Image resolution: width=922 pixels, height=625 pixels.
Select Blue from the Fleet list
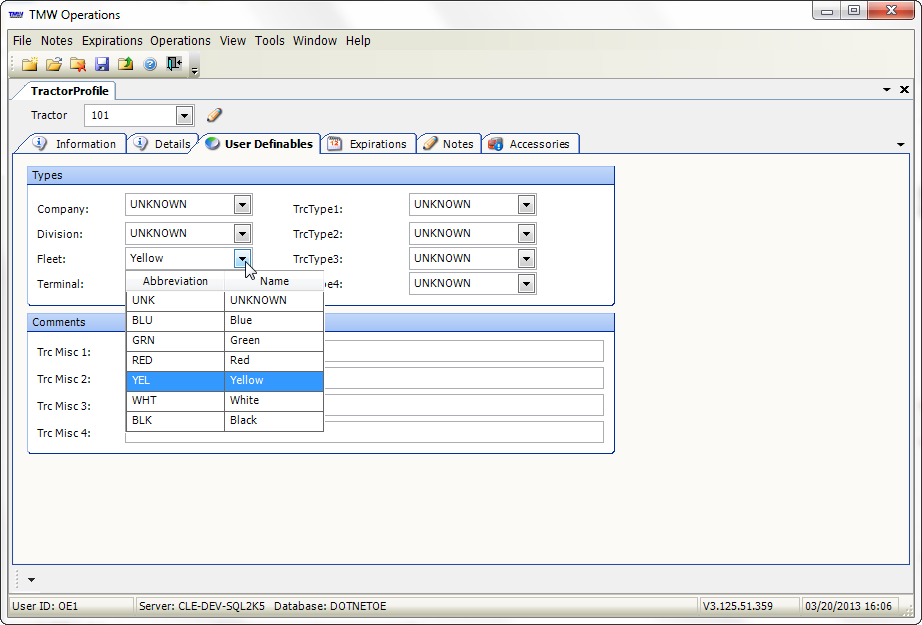pyautogui.click(x=224, y=321)
